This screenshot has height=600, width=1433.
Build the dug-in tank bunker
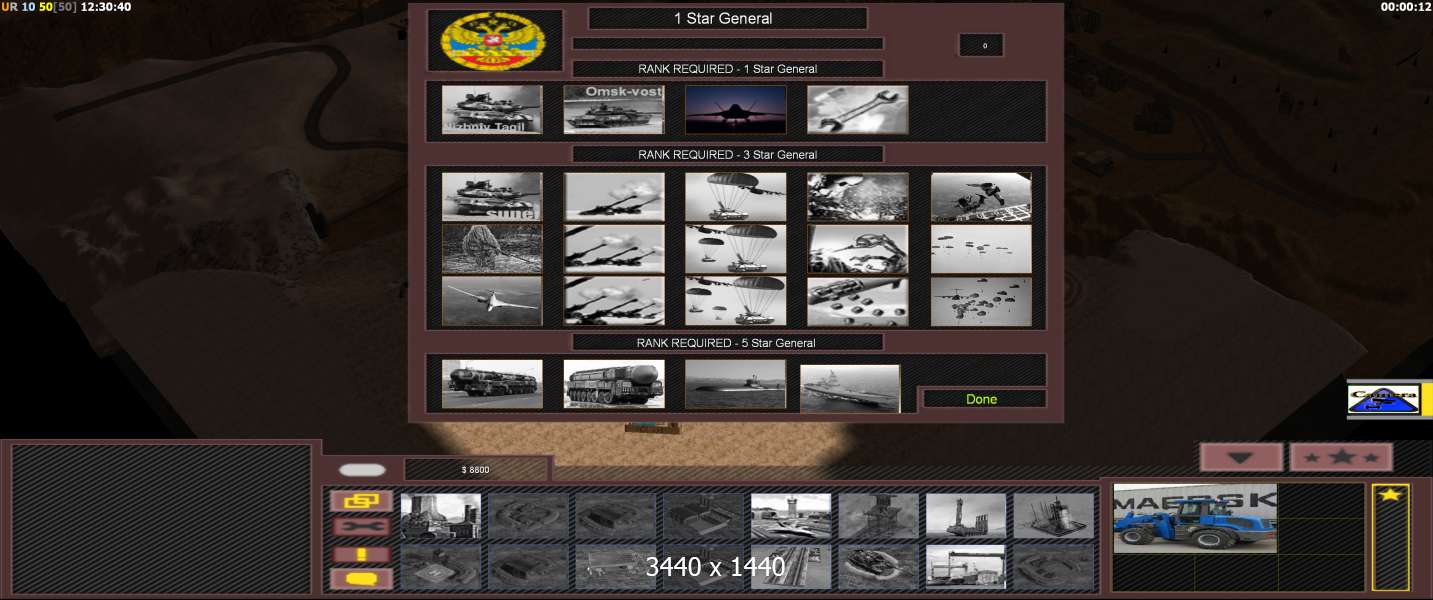tap(879, 566)
